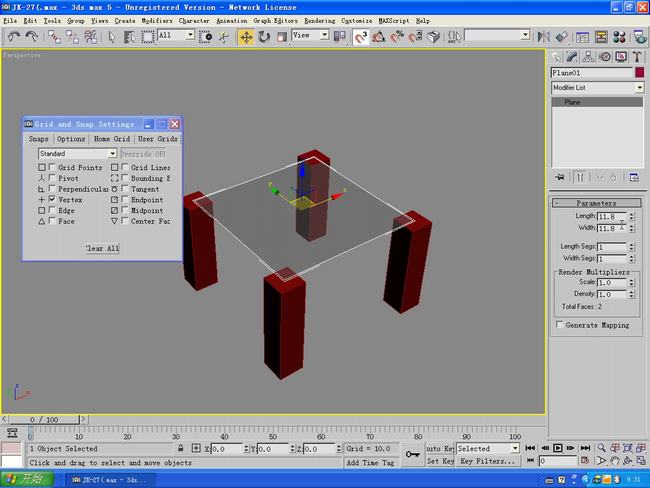The image size is (650, 488).
Task: Activate Select and Rotate tool
Action: (x=264, y=37)
